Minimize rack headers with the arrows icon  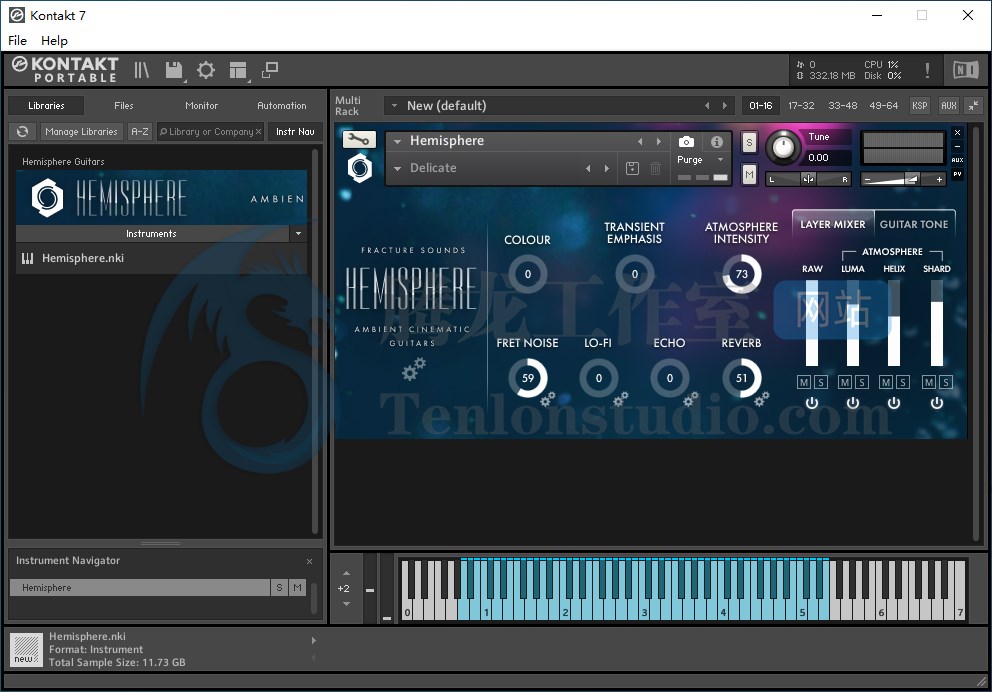coord(974,106)
